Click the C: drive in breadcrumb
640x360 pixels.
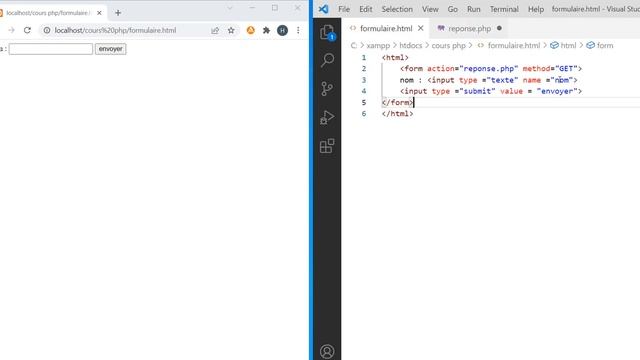(353, 45)
